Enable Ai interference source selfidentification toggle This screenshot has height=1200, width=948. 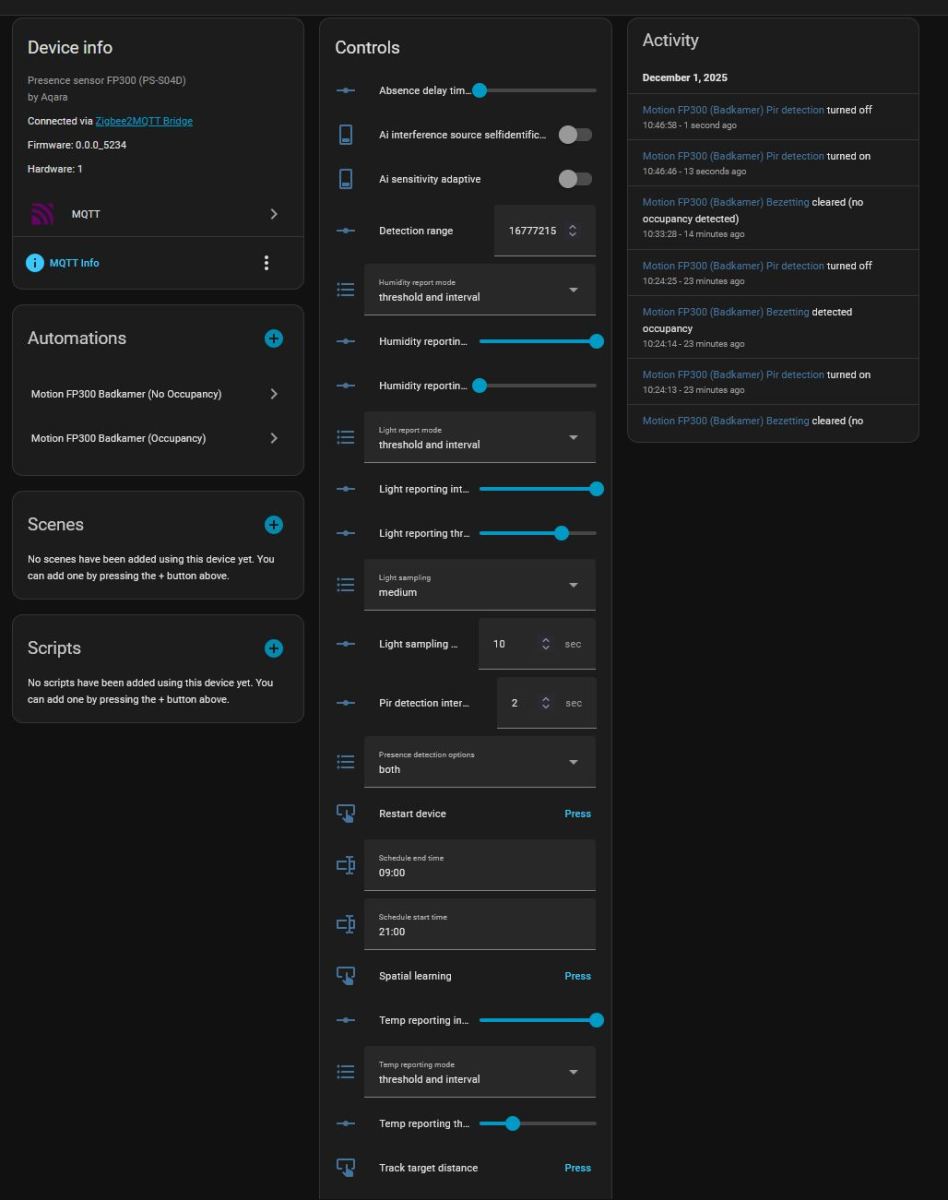(x=575, y=135)
